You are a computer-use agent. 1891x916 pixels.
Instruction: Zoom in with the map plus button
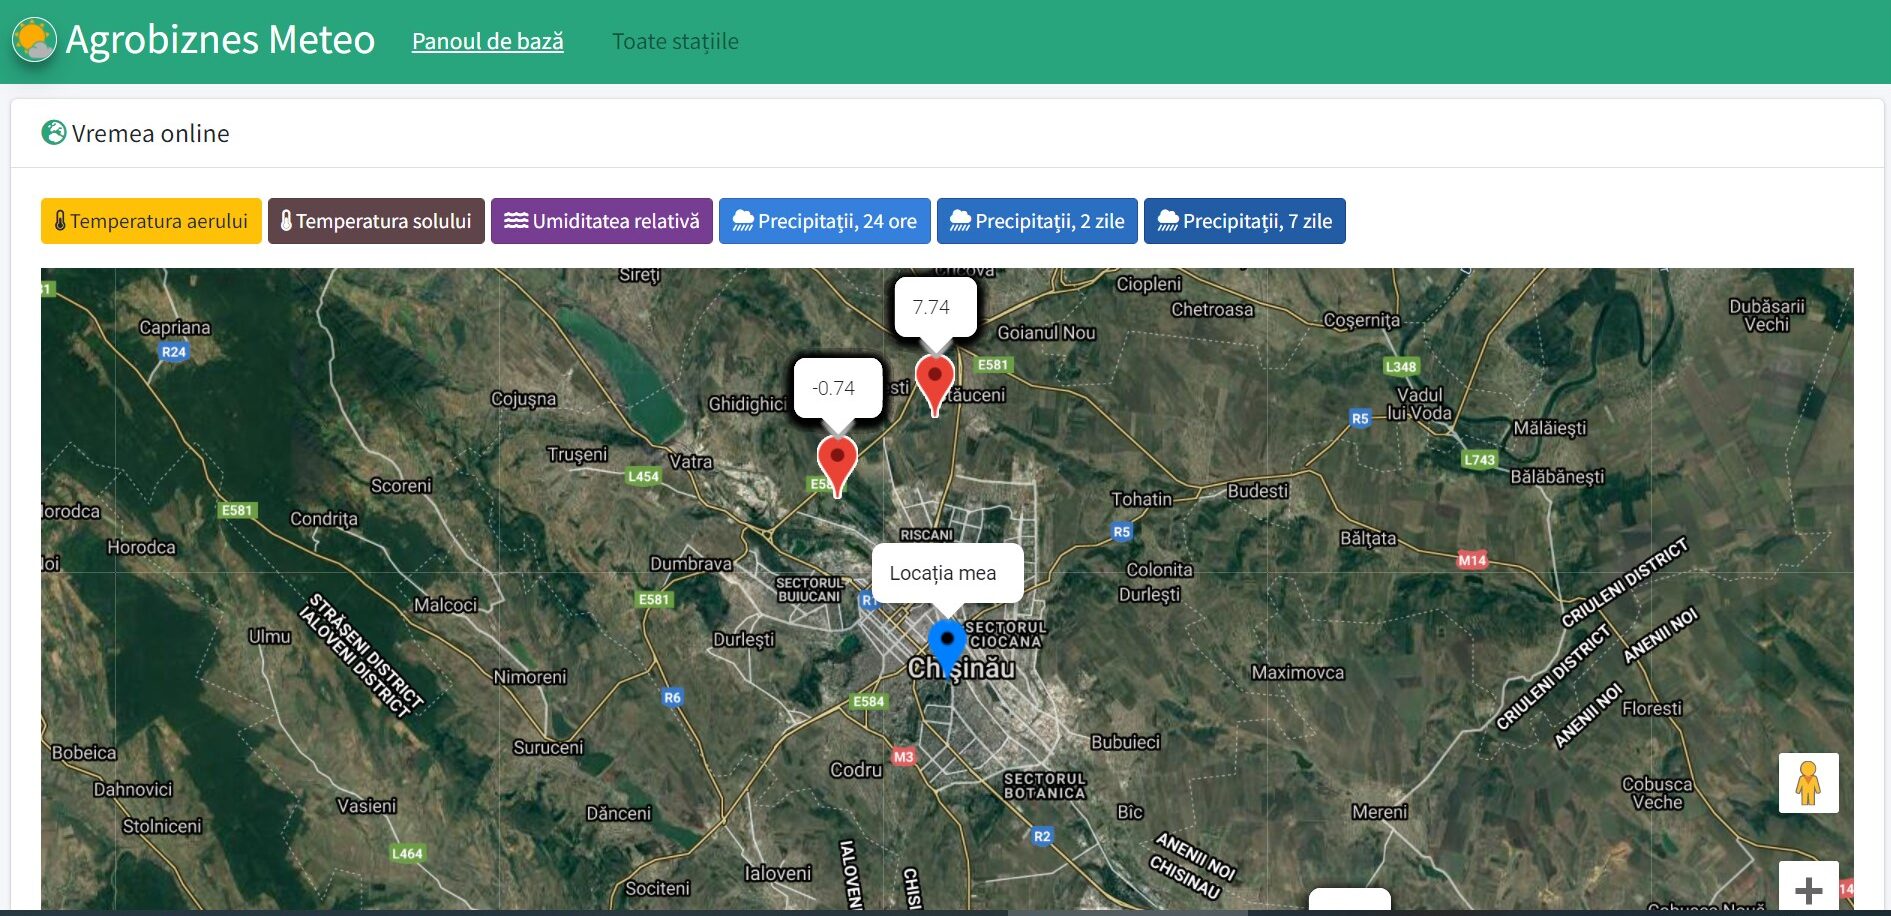point(1808,888)
